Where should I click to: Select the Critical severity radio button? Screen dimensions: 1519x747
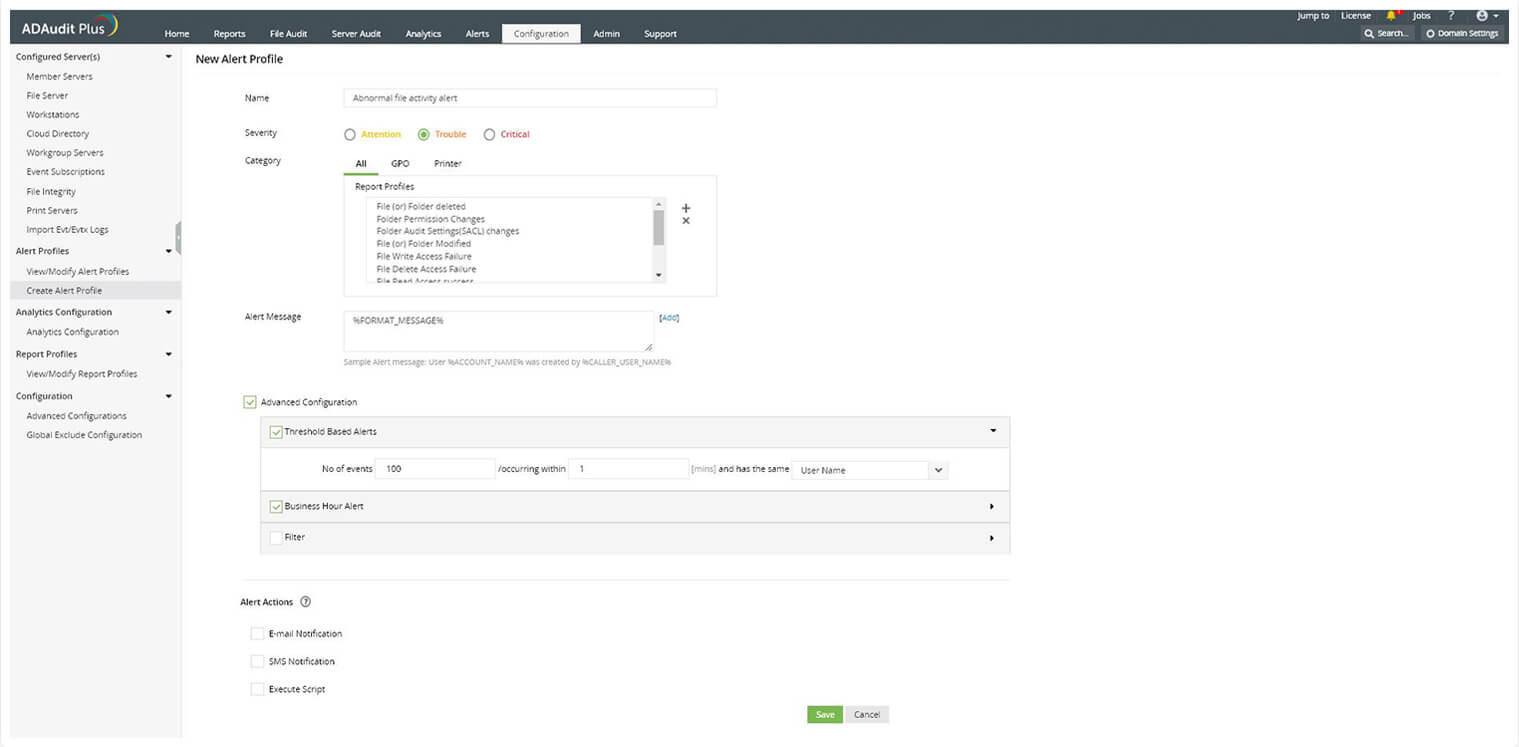pyautogui.click(x=490, y=134)
